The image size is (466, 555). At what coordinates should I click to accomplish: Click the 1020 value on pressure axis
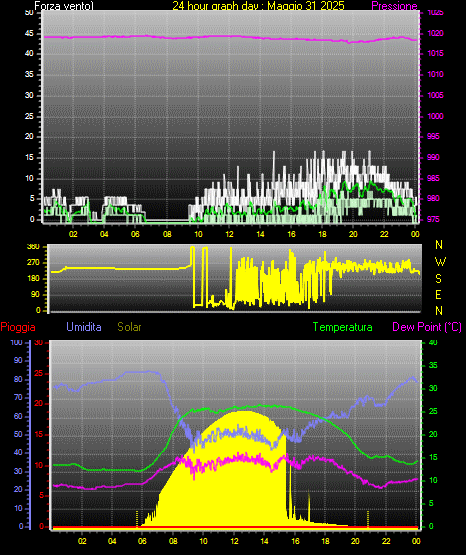435,33
